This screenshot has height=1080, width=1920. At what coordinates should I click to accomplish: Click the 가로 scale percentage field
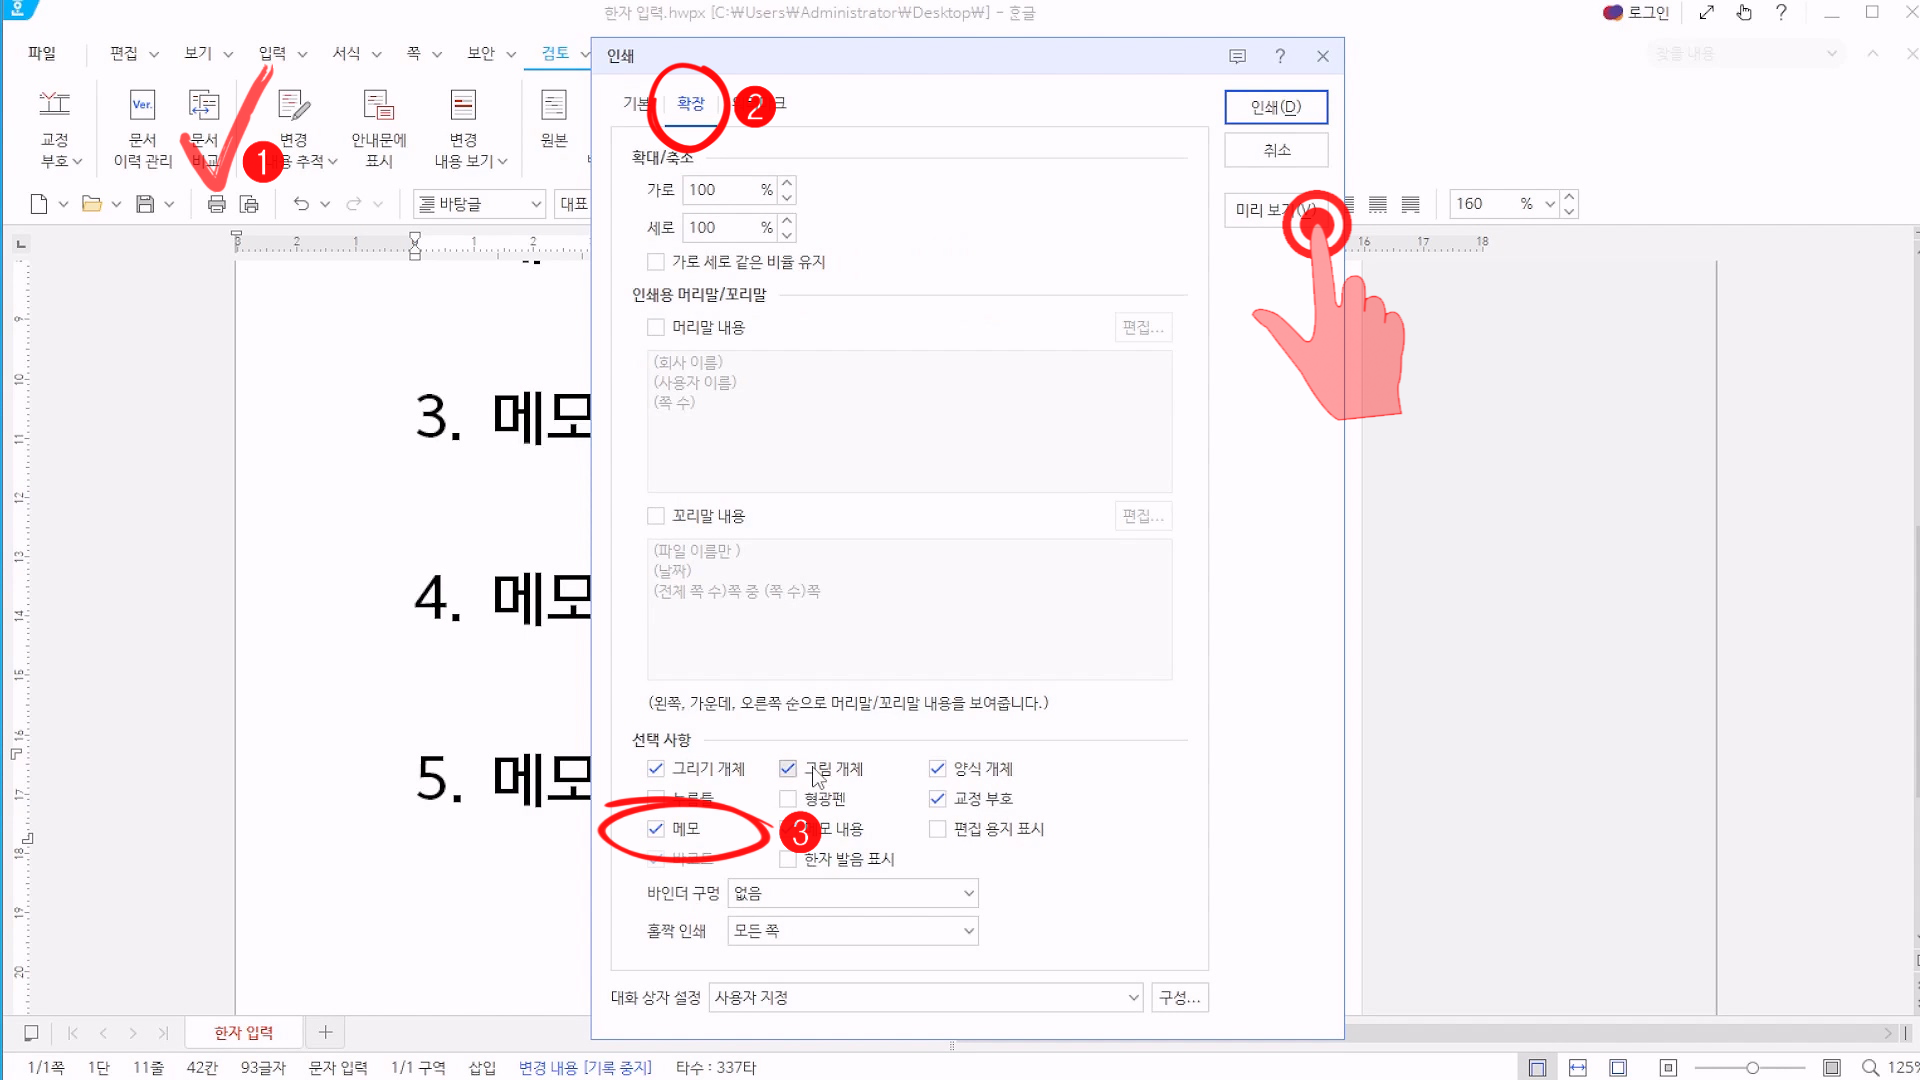click(x=722, y=190)
